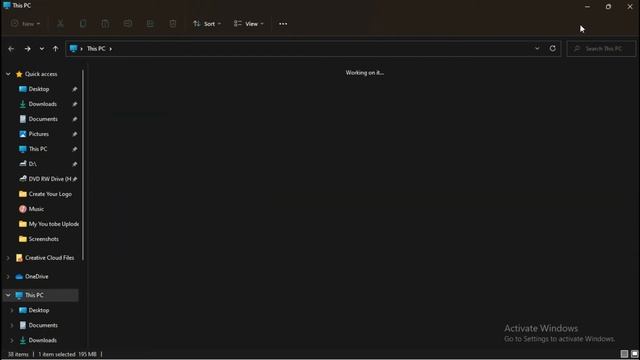Collapse the This PC tree node
This screenshot has width=640, height=360.
click(8, 295)
